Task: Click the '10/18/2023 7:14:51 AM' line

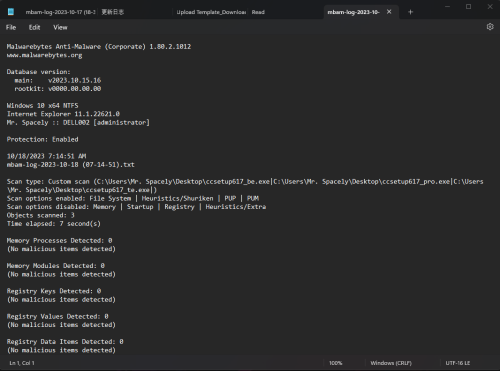Action: [46, 156]
